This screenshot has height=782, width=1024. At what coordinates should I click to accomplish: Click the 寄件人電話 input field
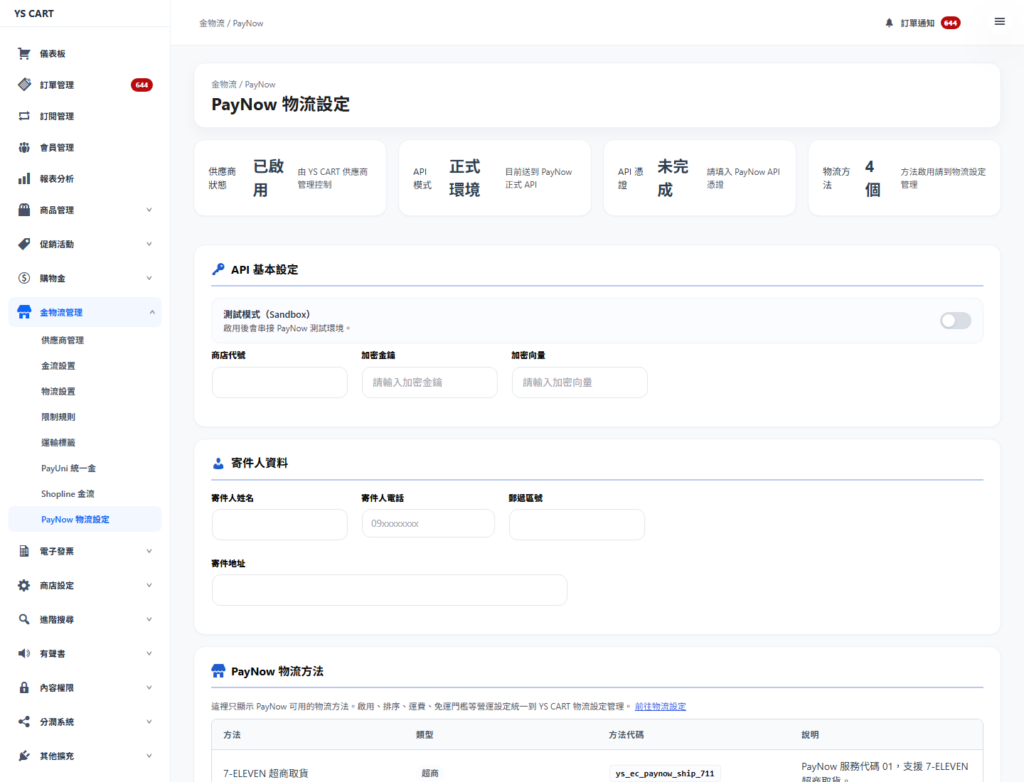click(428, 523)
